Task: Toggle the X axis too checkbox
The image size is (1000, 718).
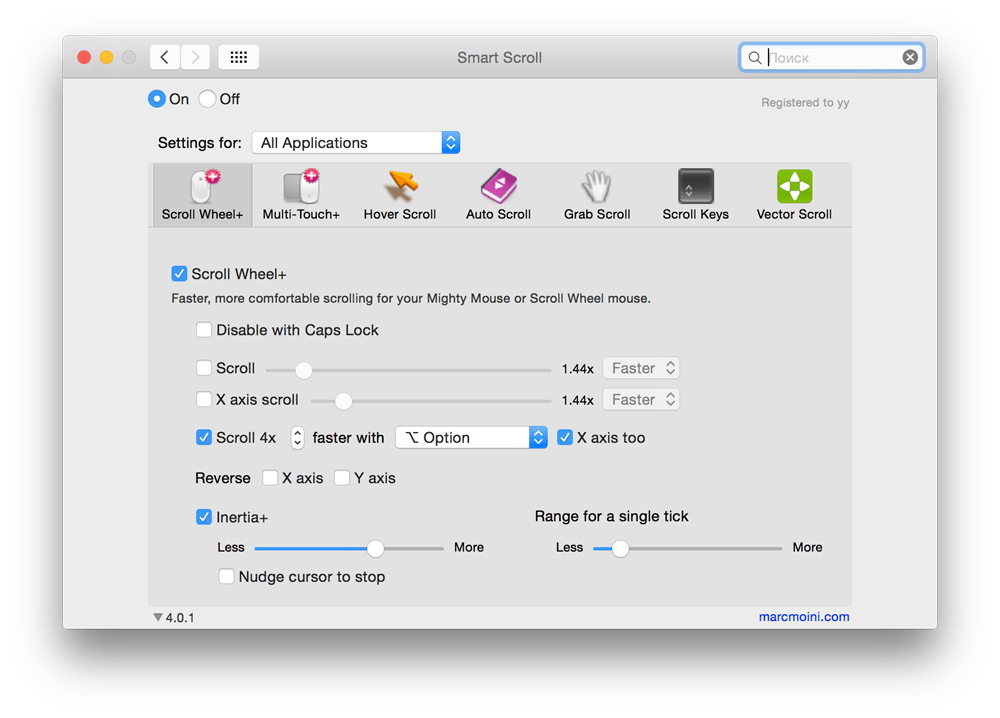Action: click(564, 437)
